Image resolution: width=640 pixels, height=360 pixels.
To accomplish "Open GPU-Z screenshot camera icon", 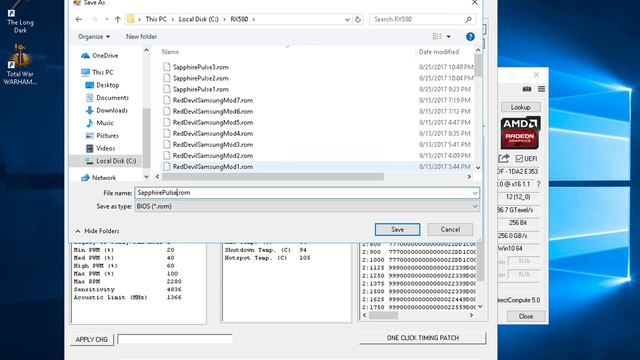I will [527, 89].
